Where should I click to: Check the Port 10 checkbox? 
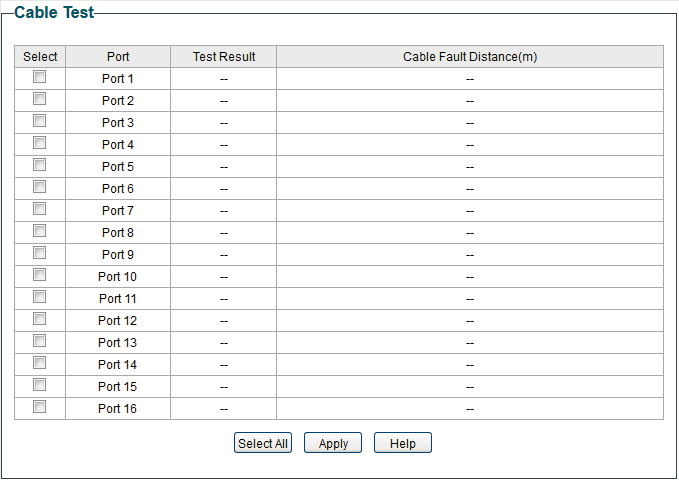40,275
